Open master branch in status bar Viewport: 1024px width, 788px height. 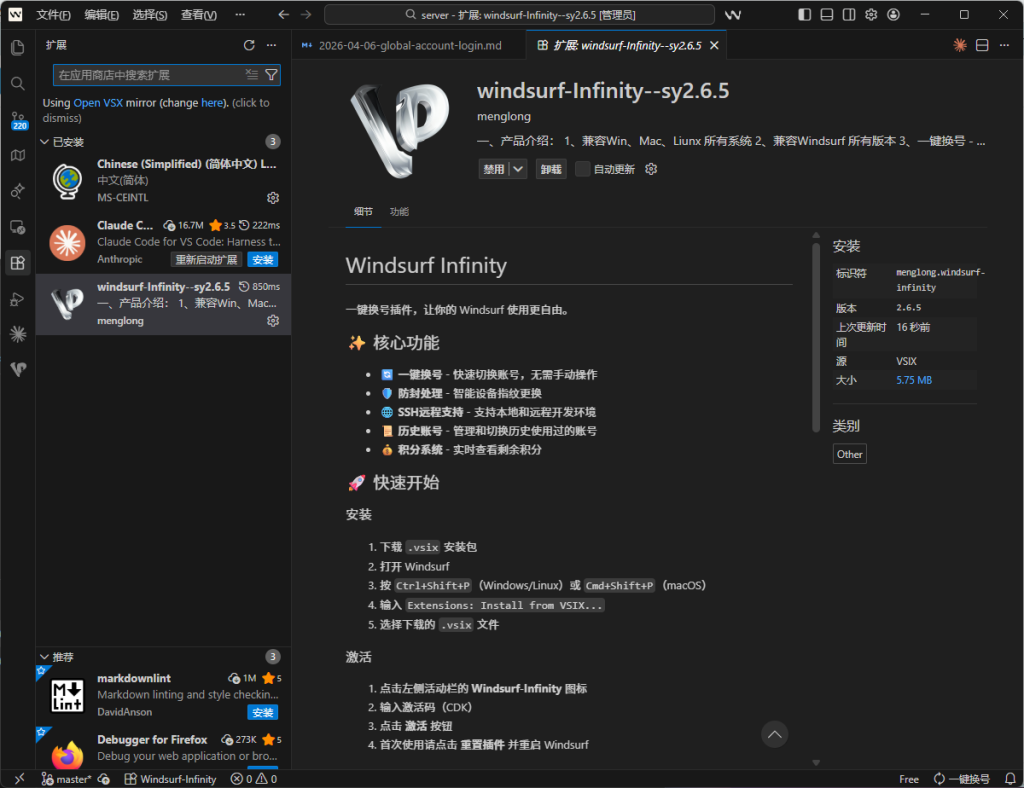68,779
